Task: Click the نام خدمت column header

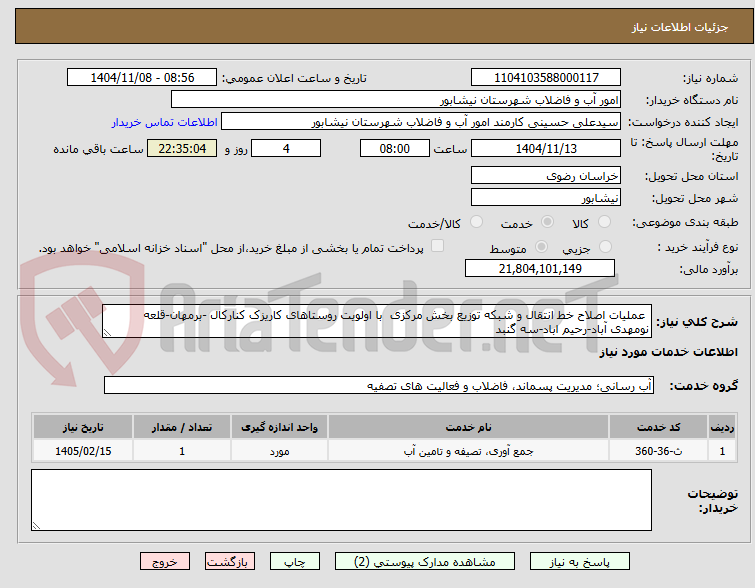Action: 469,427
